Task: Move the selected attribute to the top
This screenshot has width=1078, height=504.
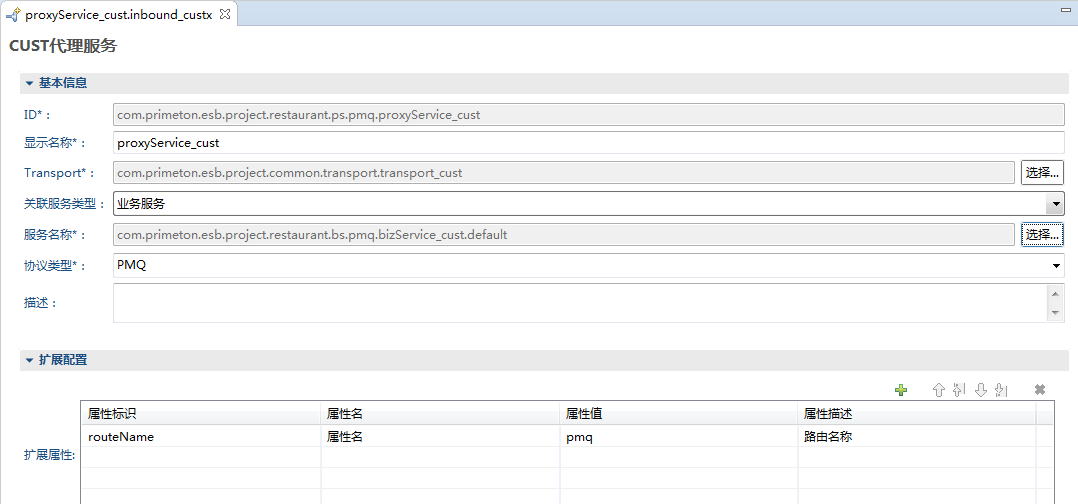Action: pyautogui.click(x=959, y=390)
